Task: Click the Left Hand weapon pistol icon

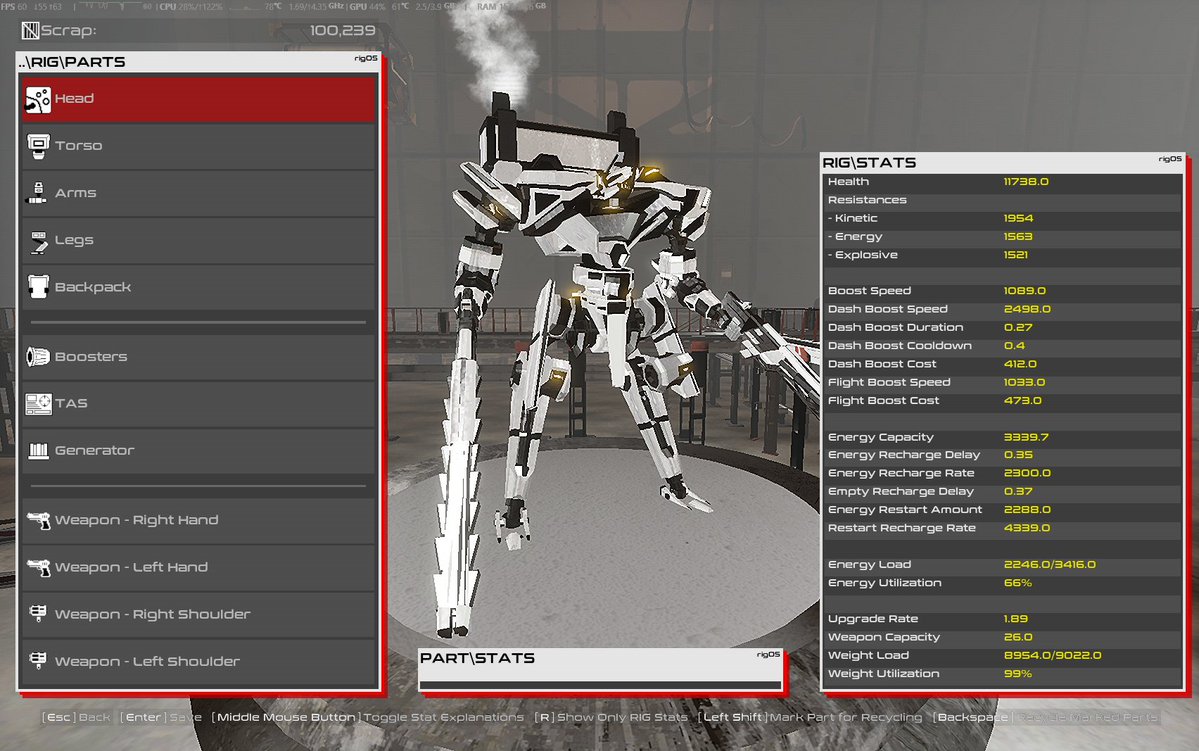Action: point(38,567)
